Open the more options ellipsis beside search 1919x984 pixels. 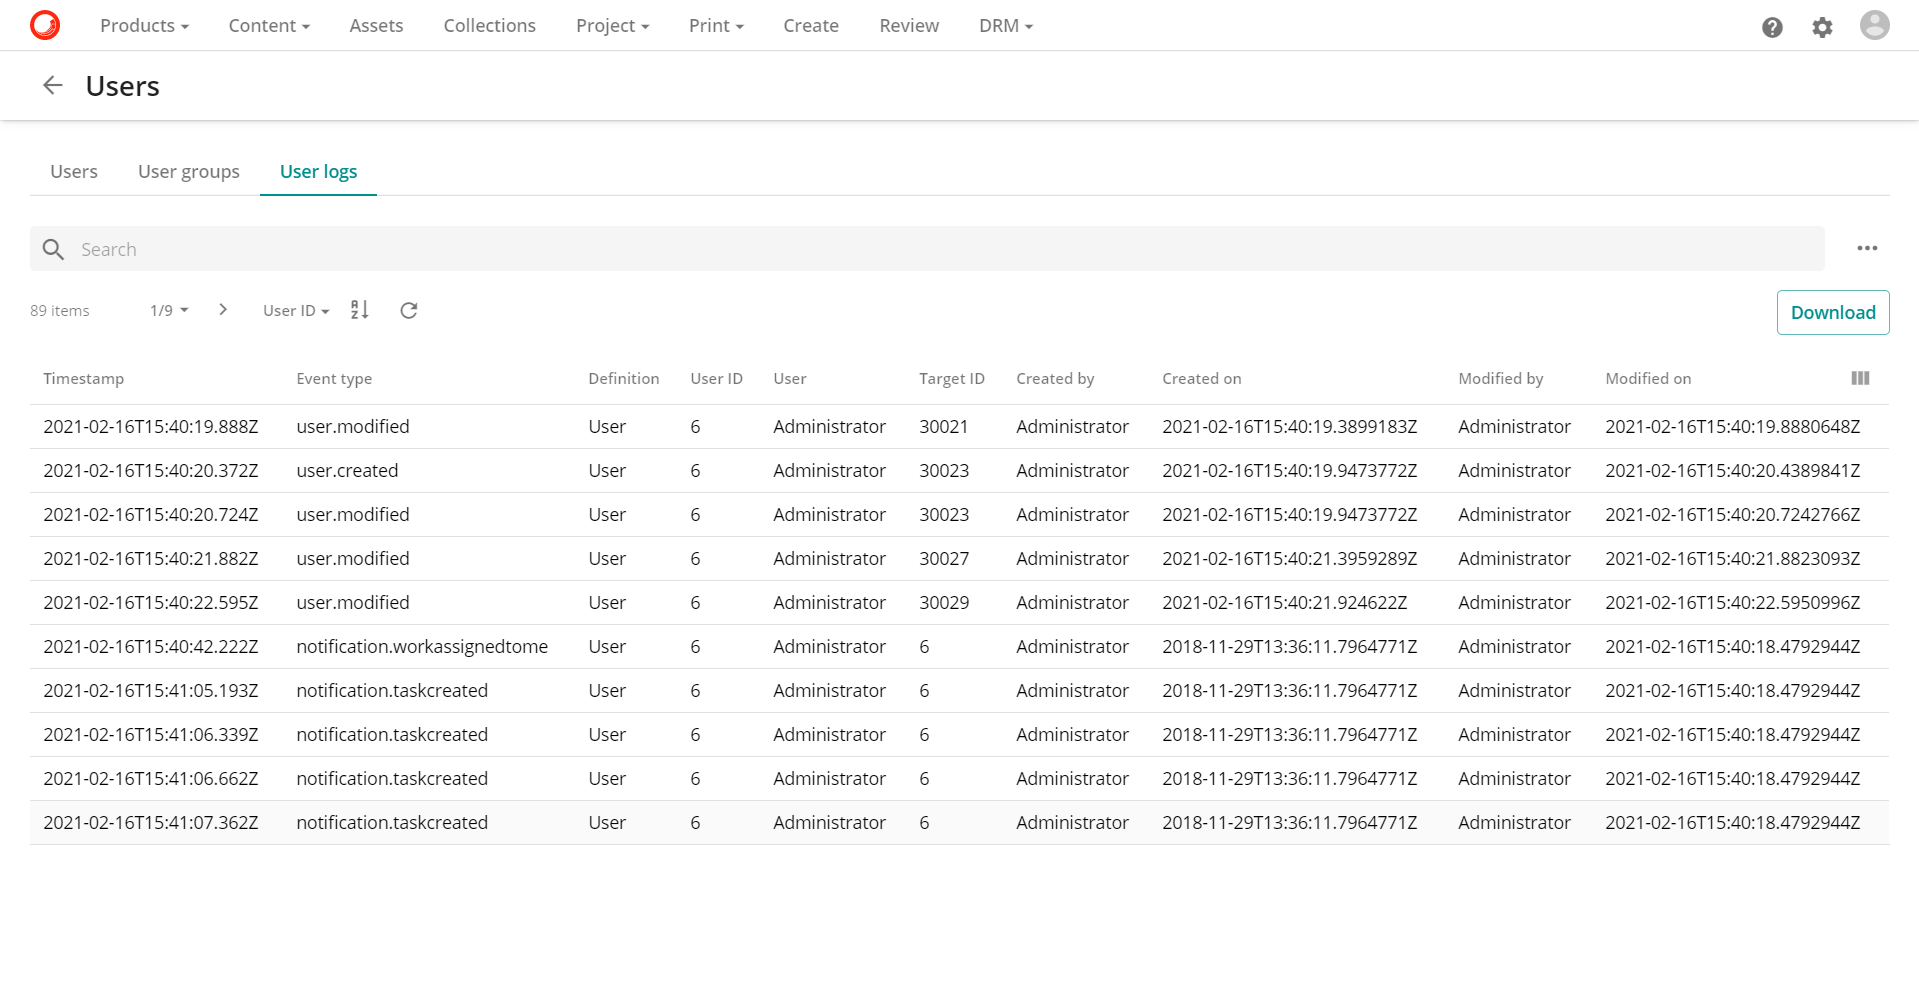click(1866, 248)
